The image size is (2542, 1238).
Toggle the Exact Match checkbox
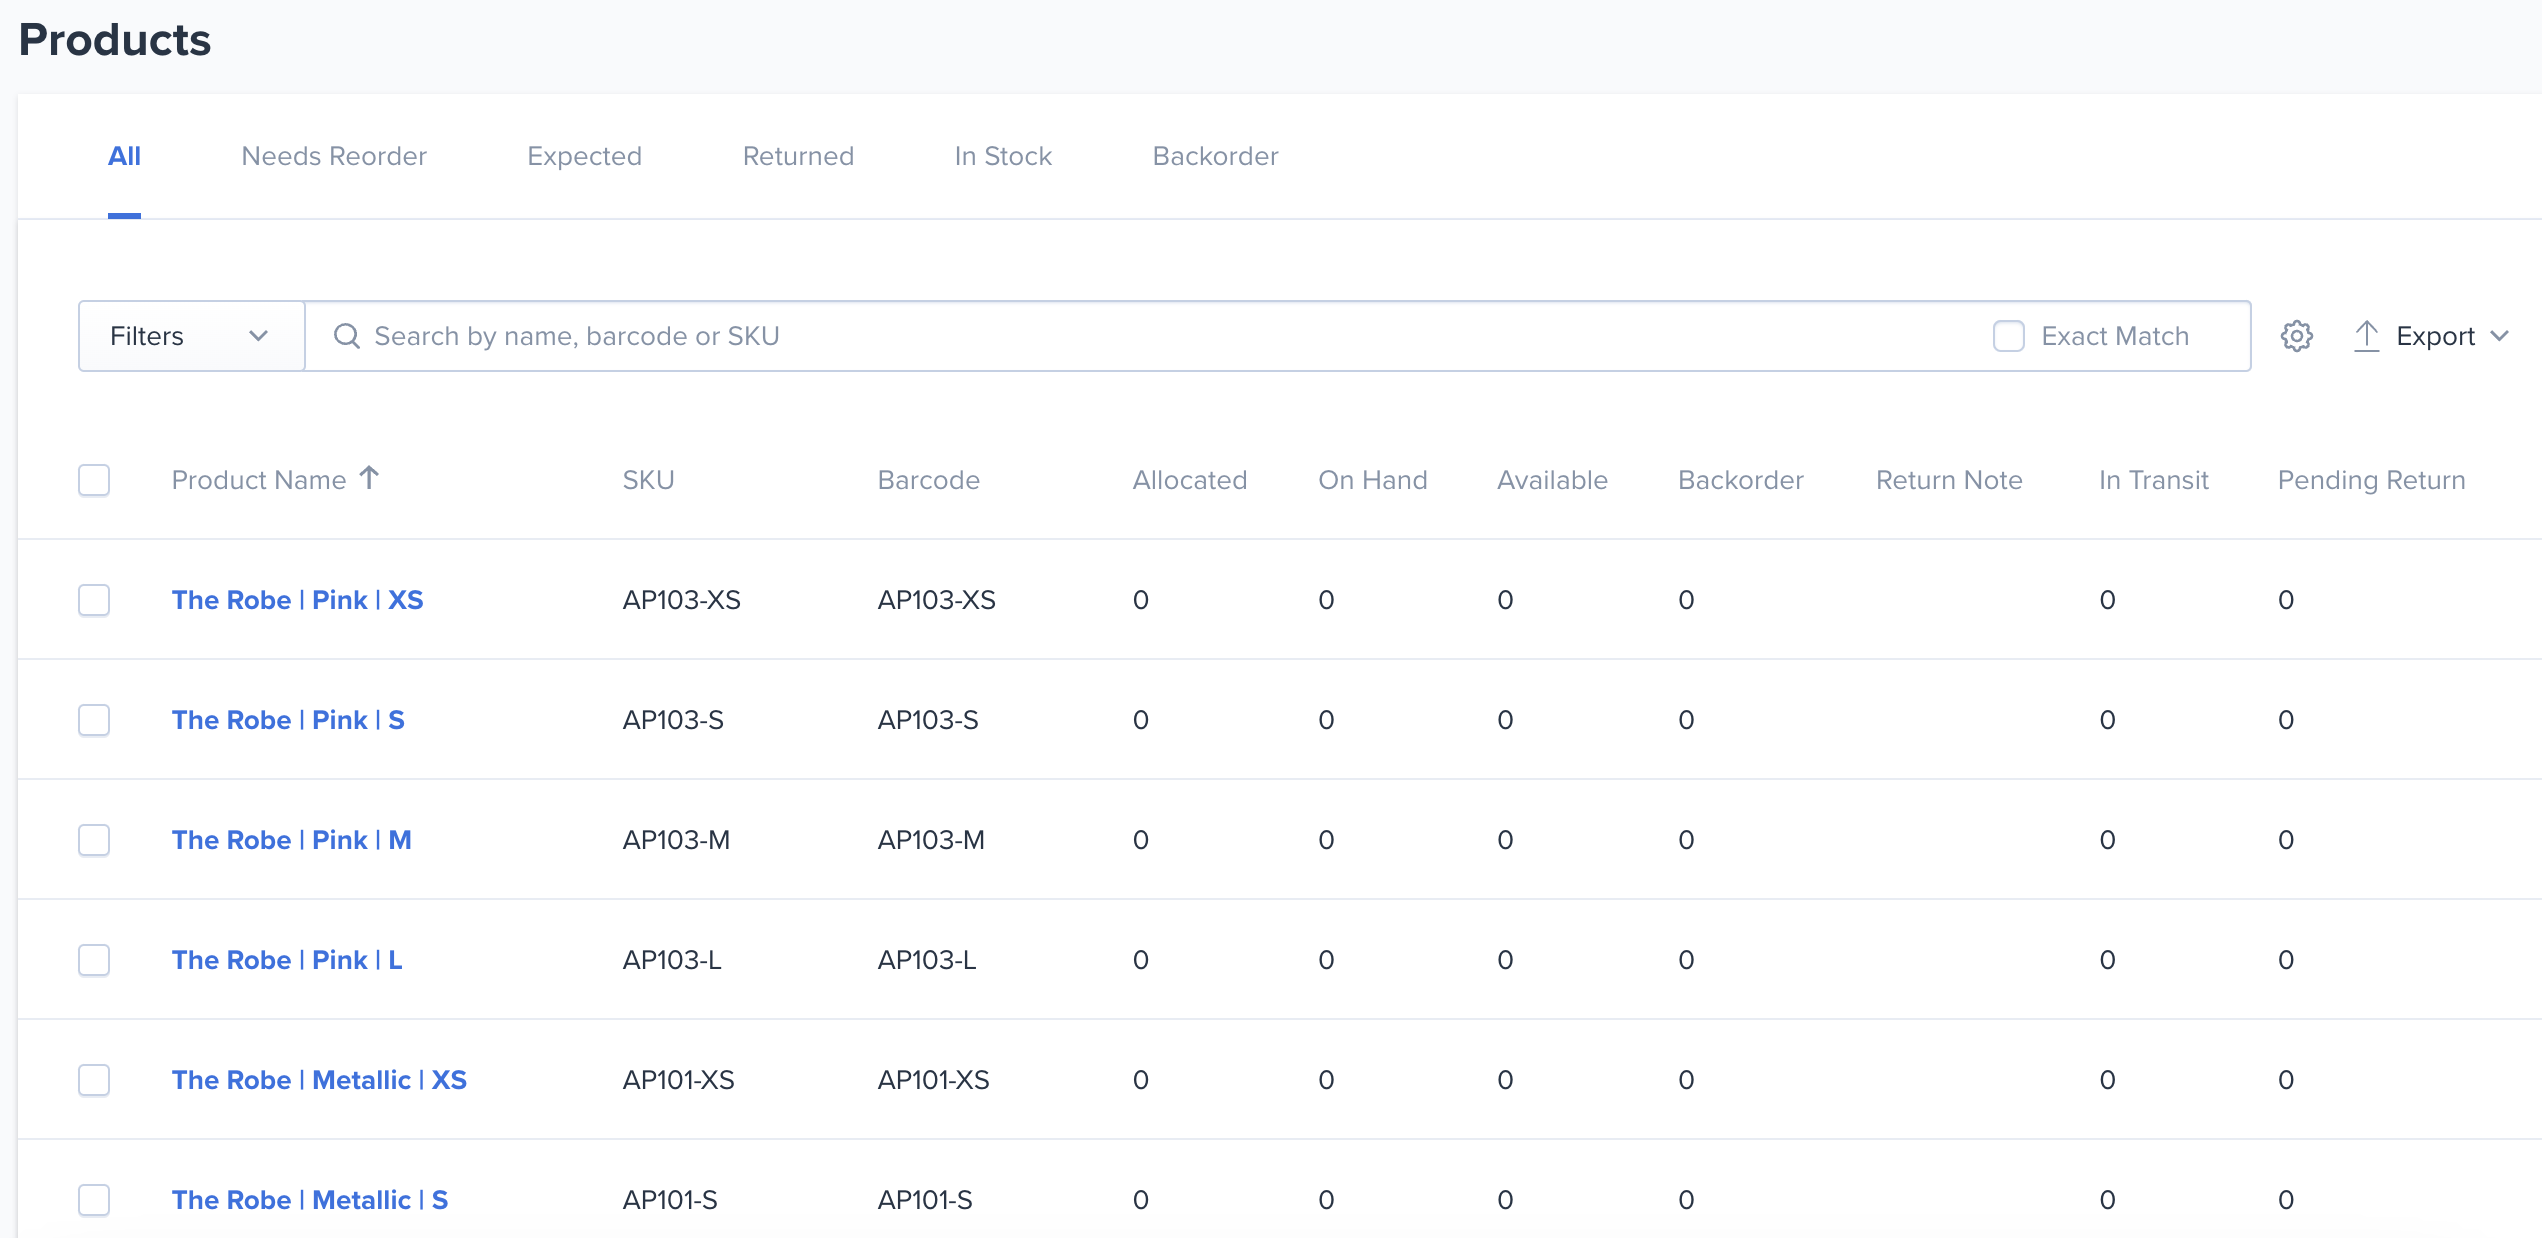2008,336
